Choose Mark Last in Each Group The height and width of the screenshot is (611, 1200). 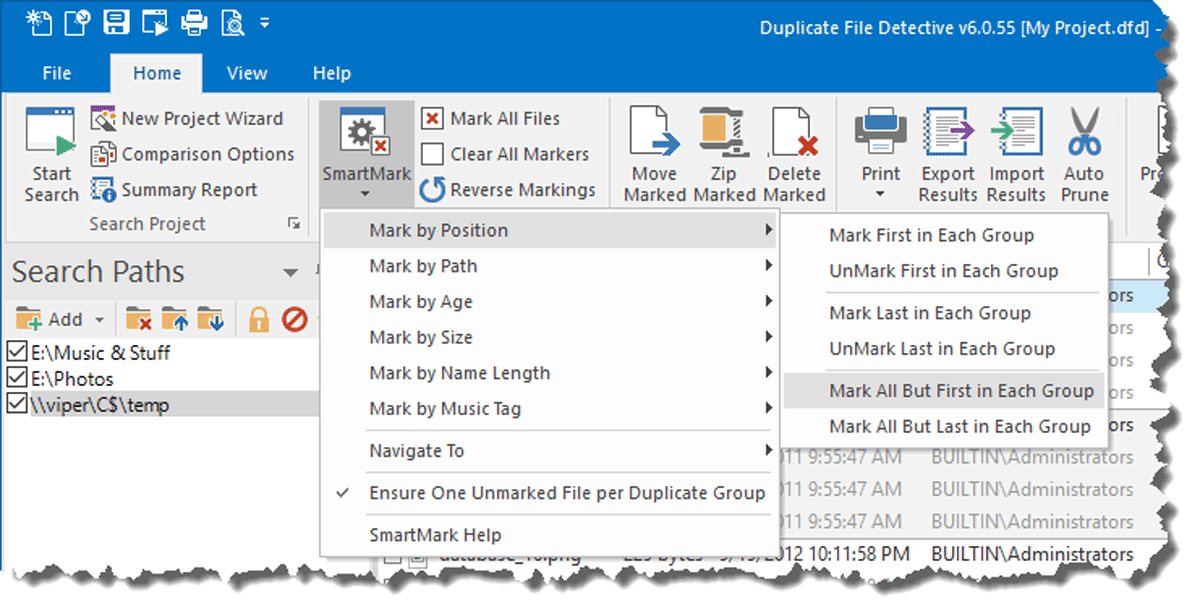coord(943,313)
